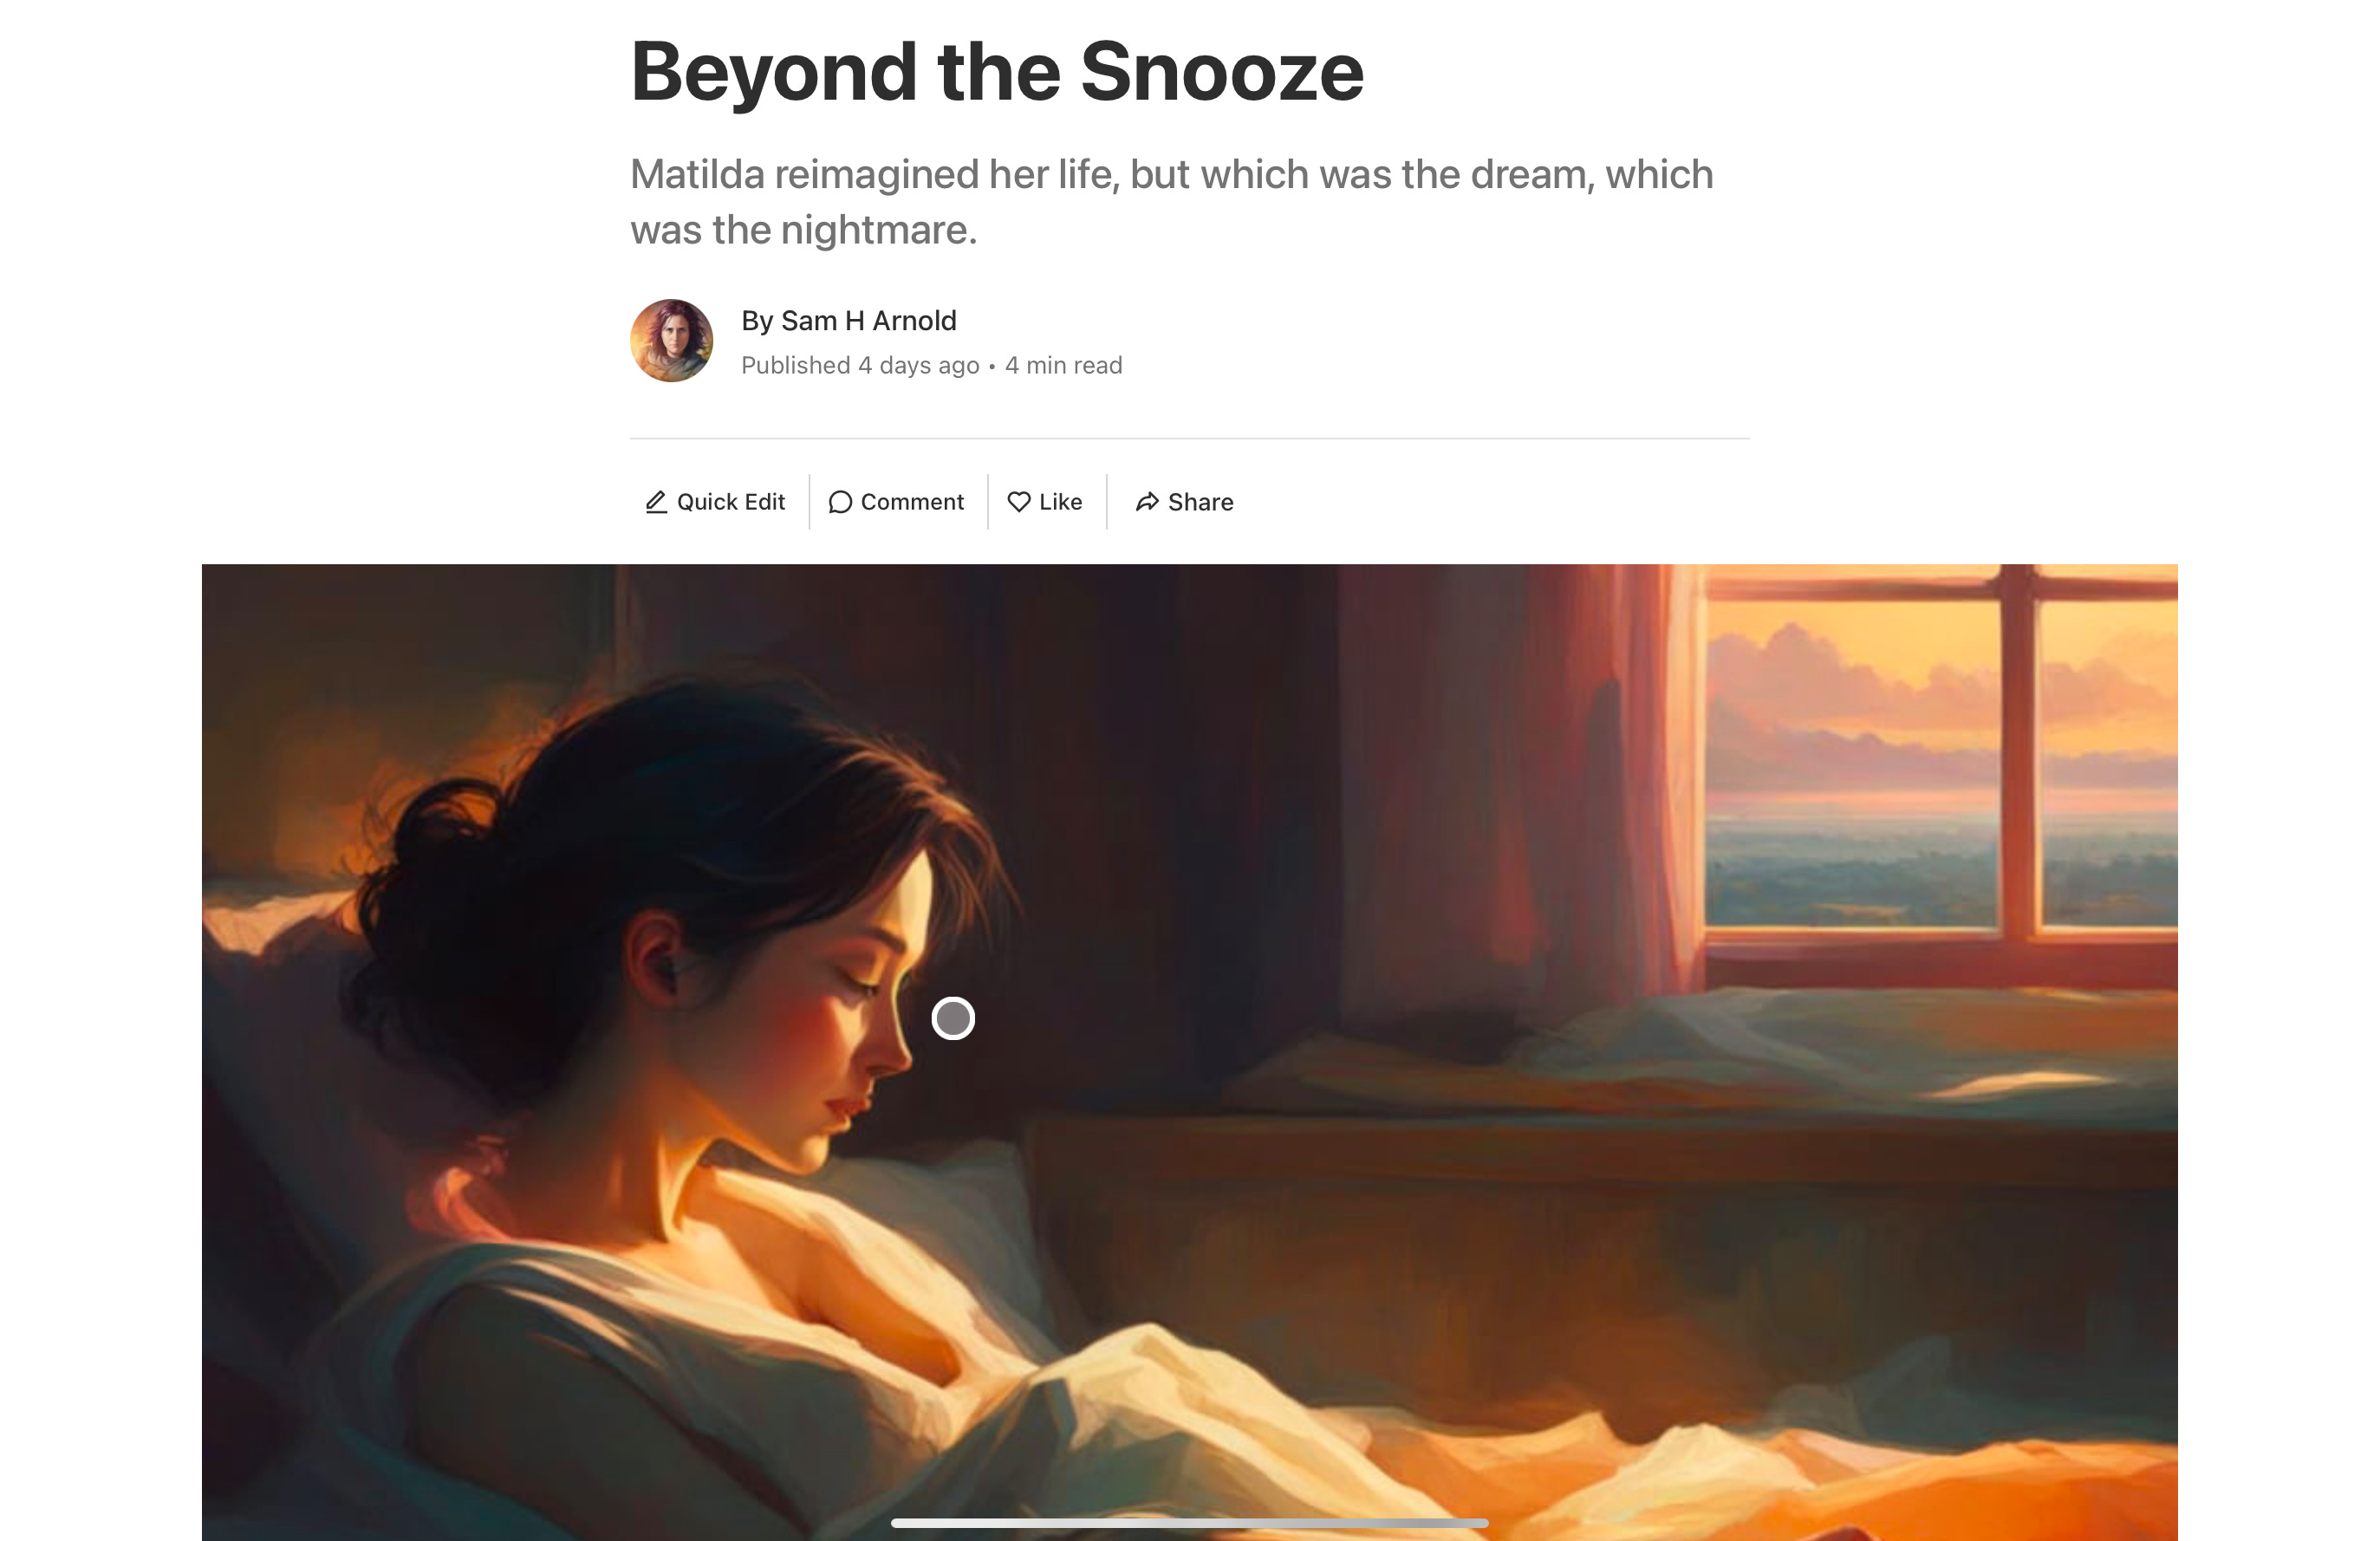Tap the heart icon to like

click(x=1019, y=502)
